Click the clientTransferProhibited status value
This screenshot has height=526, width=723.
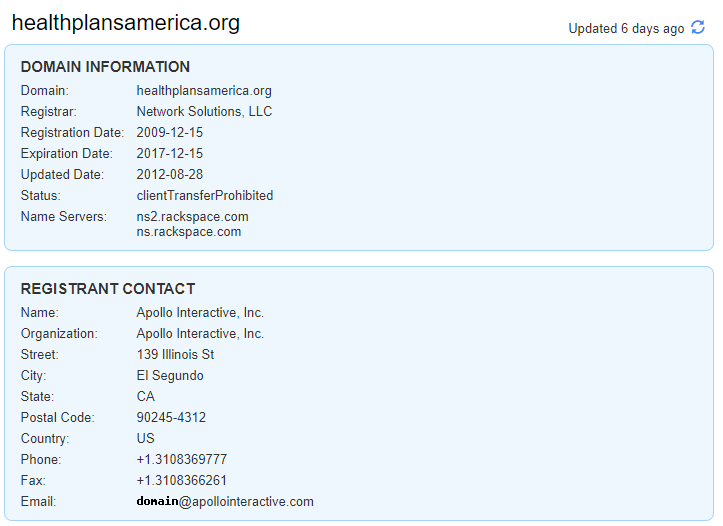[205, 196]
